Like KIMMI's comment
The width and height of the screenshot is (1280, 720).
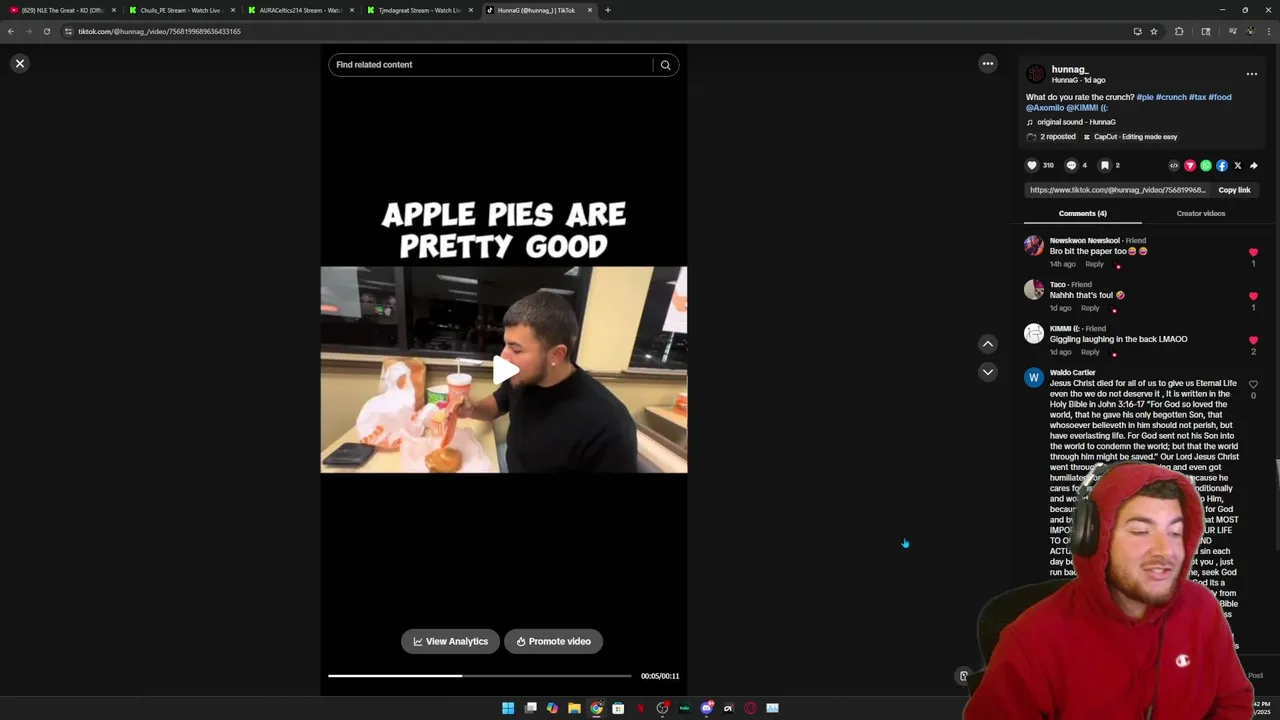coord(1253,341)
